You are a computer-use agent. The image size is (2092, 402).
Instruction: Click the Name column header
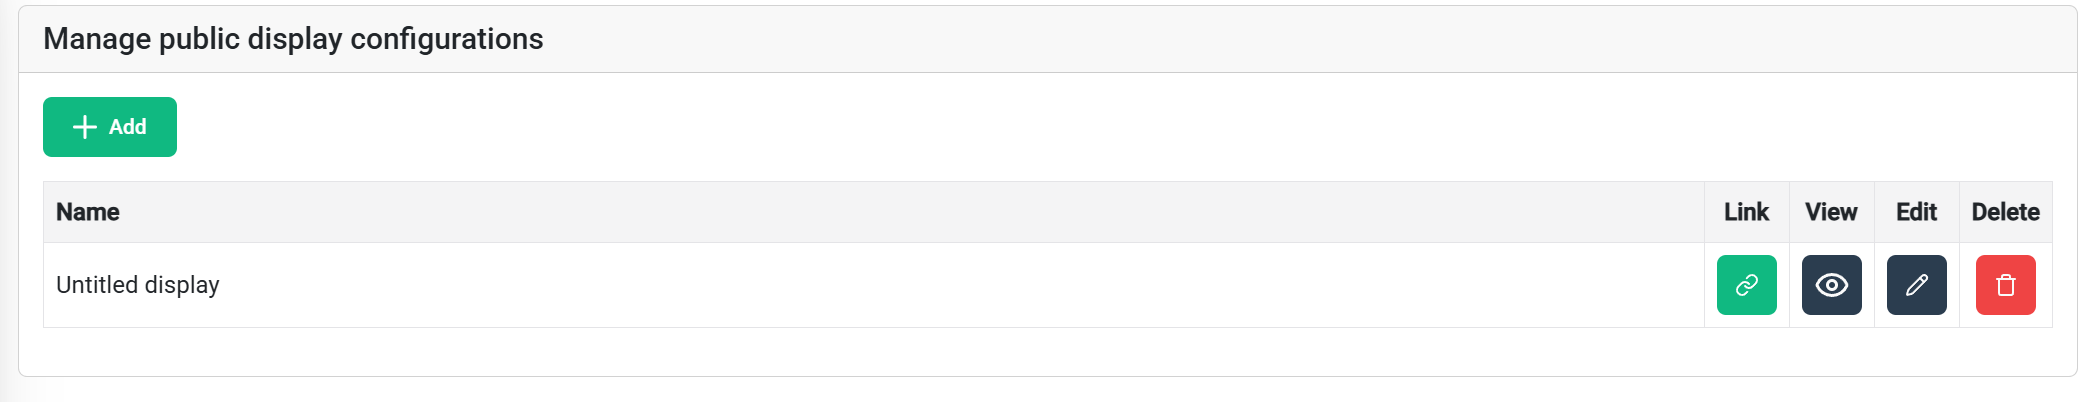pyautogui.click(x=88, y=212)
